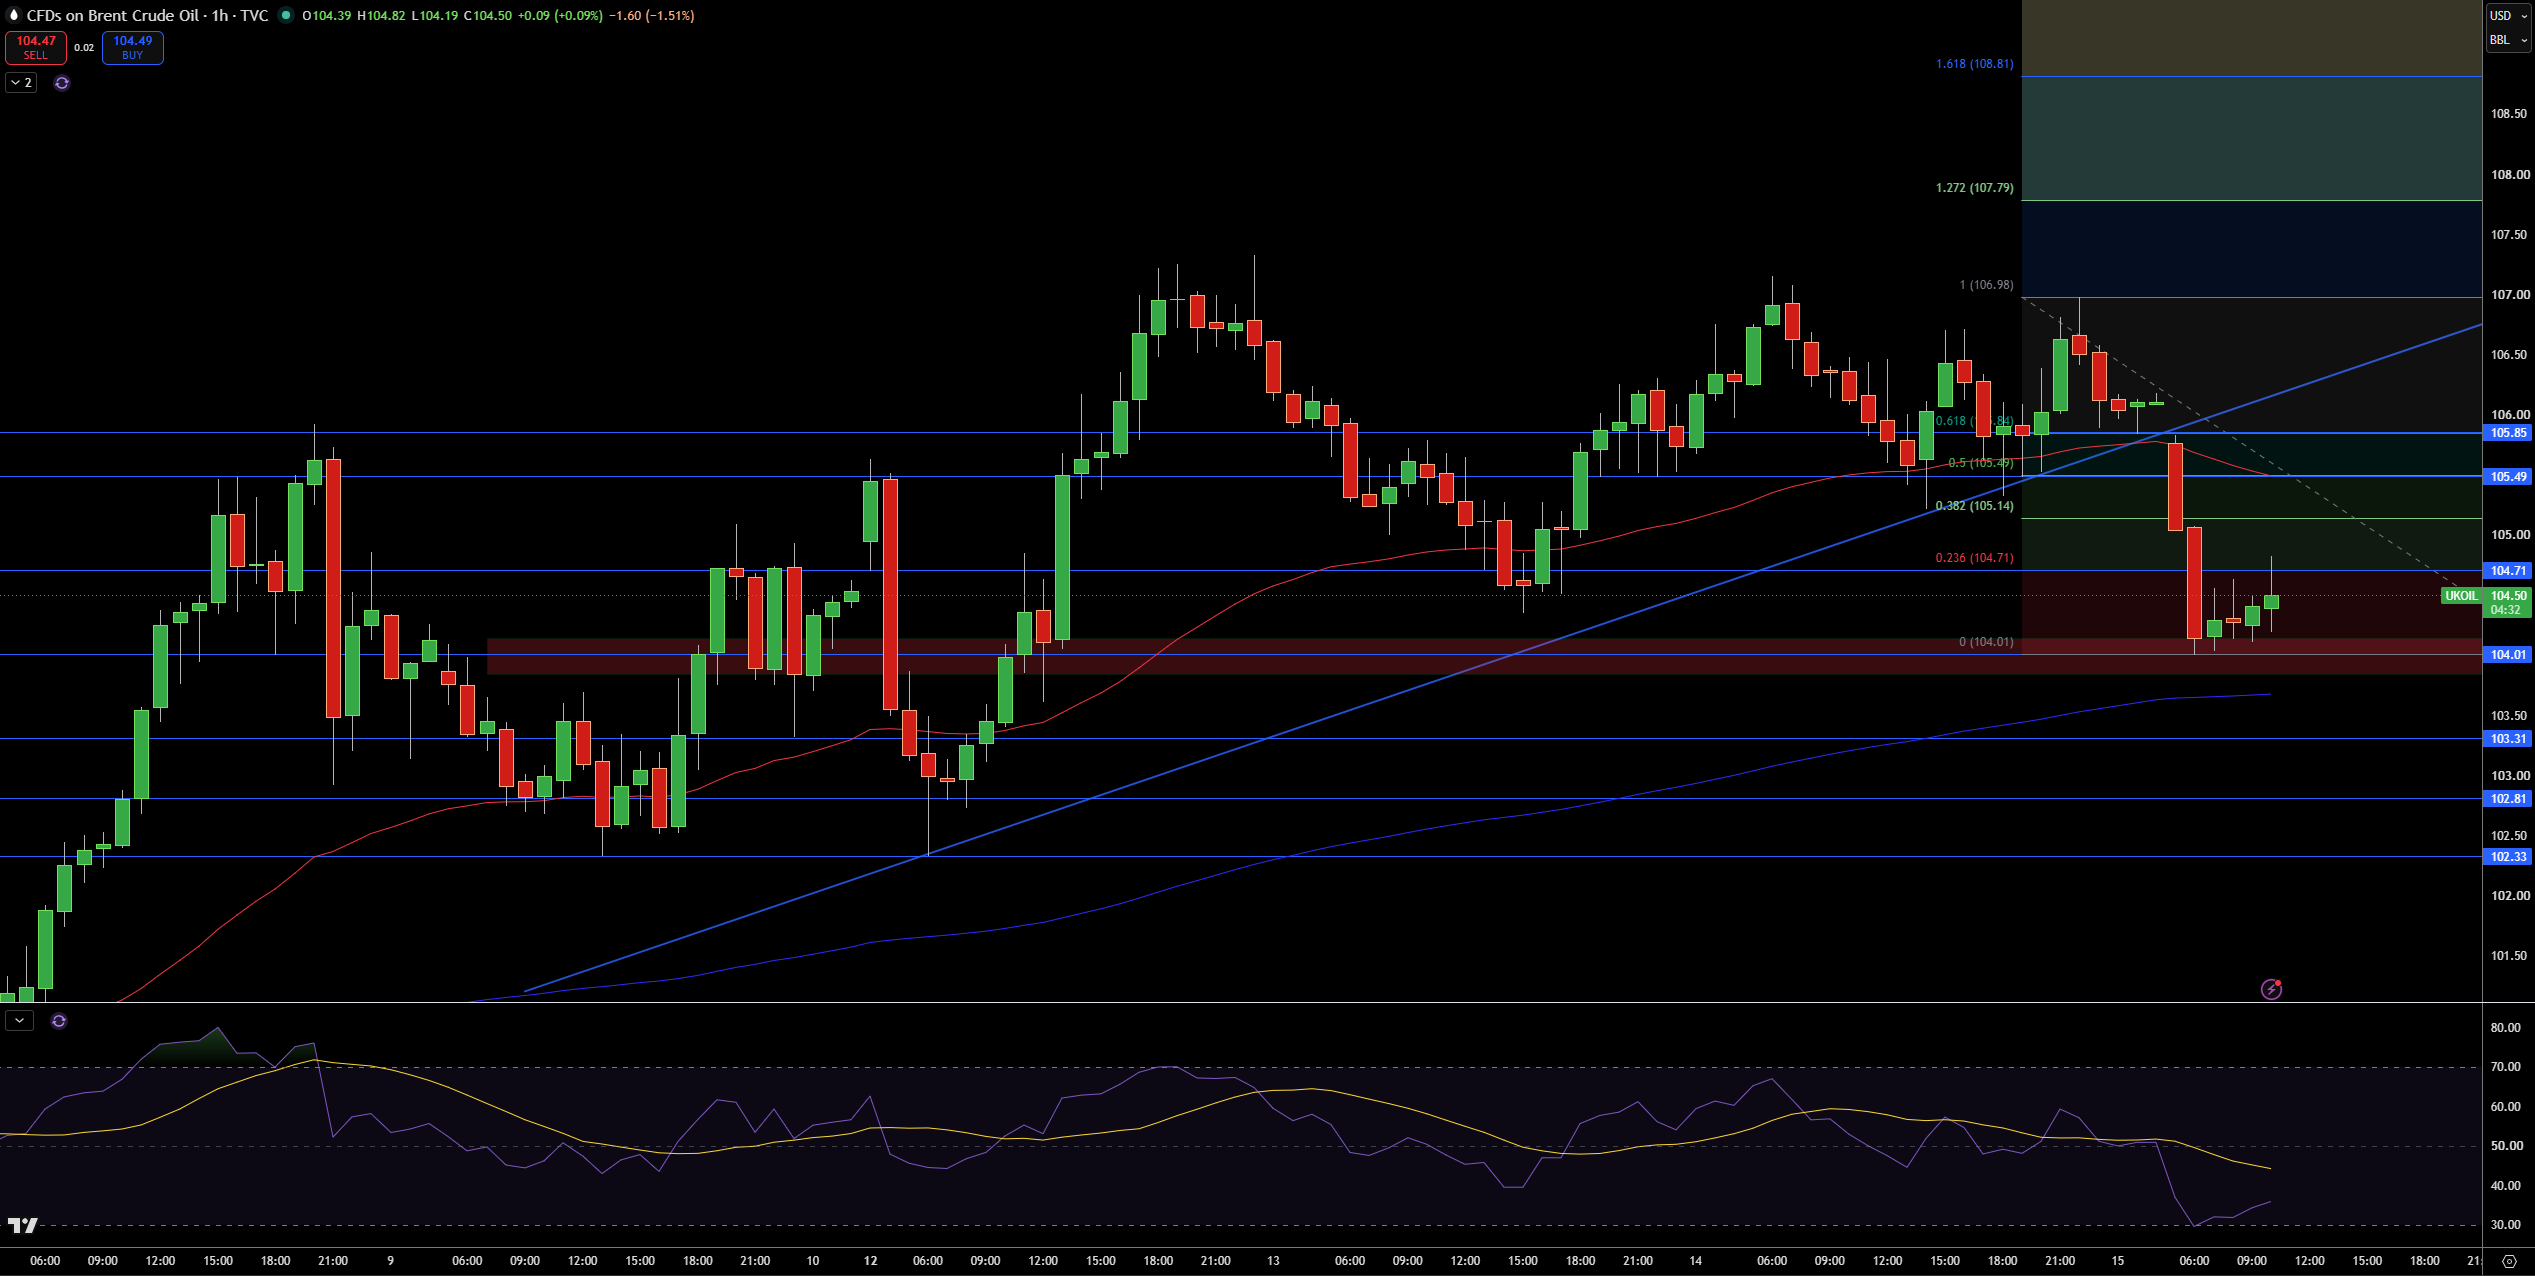Click the Fibonacci 1 (106.98) level label

point(1986,285)
